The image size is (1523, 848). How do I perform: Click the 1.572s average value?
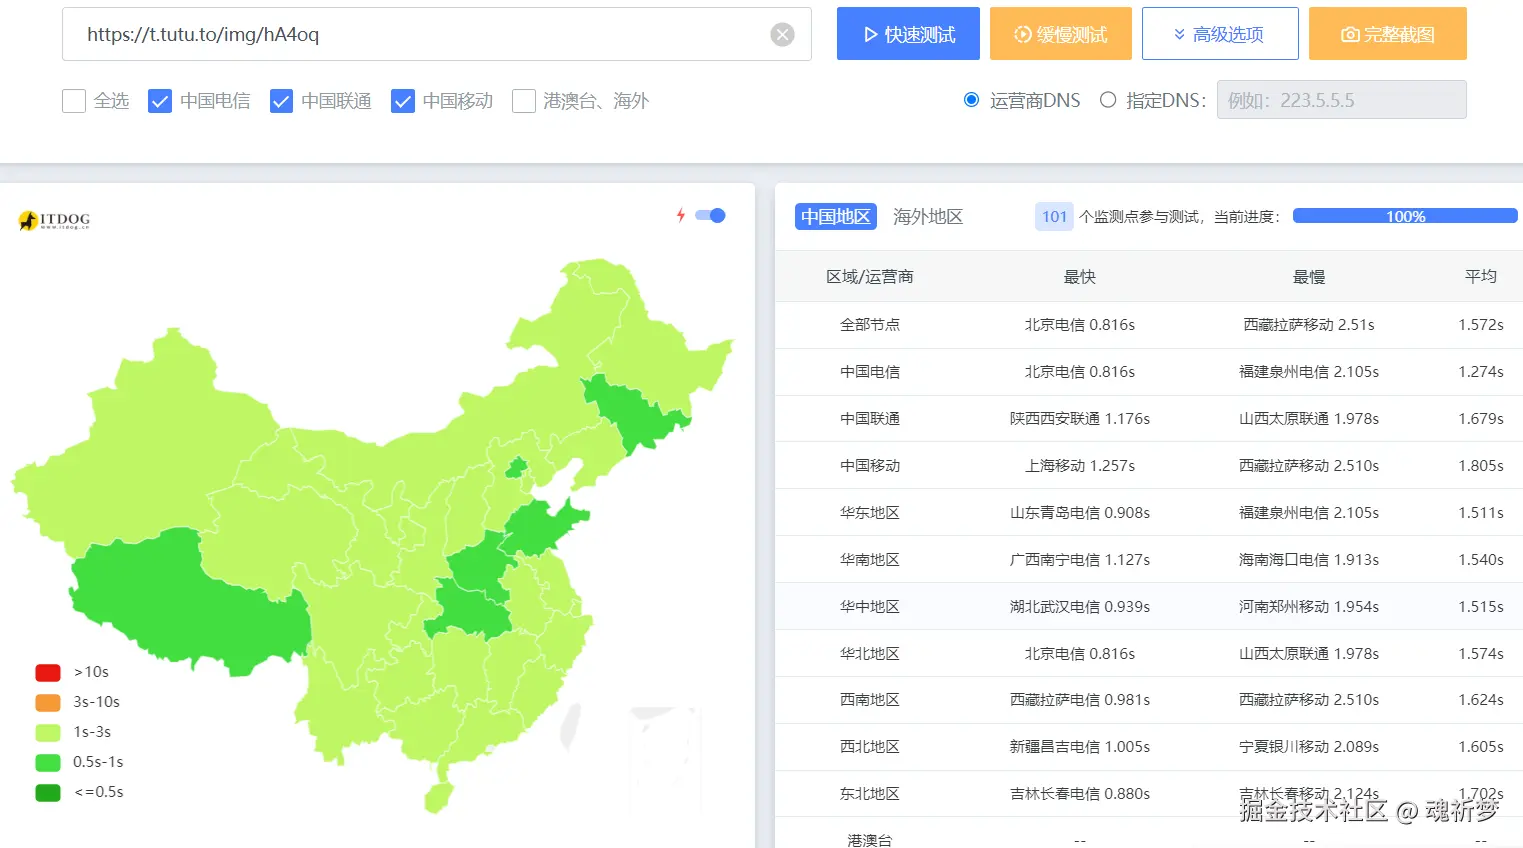(x=1481, y=325)
